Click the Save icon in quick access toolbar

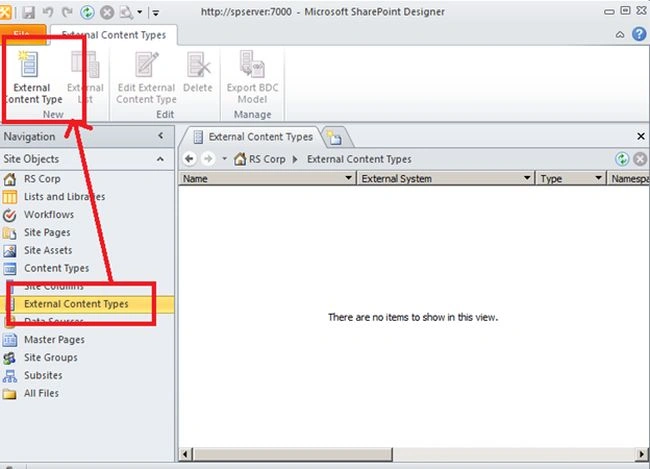[x=28, y=12]
